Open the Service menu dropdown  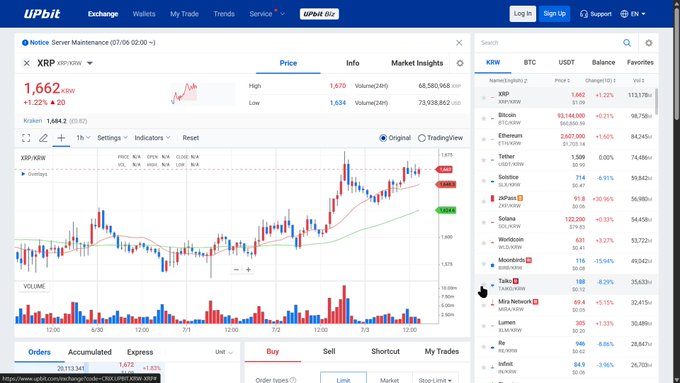pyautogui.click(x=267, y=14)
